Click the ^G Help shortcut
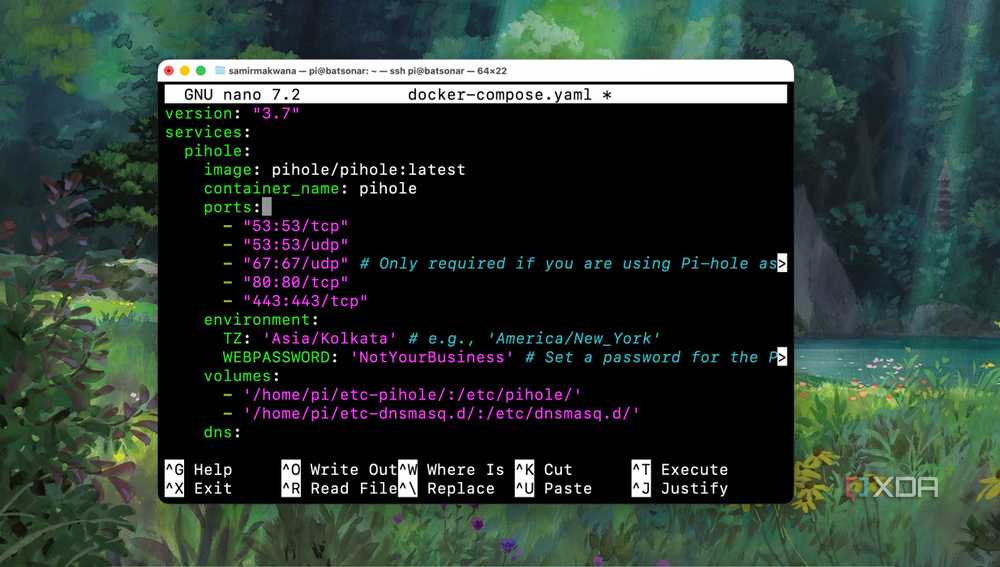Screen dimensions: 1000x567 pos(198,470)
